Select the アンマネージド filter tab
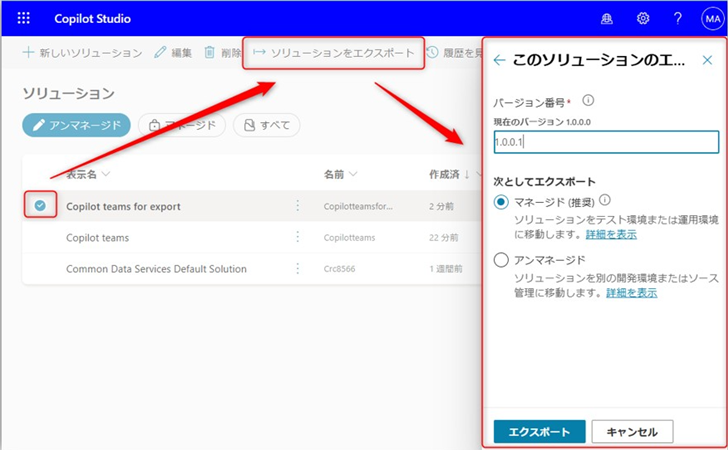The width and height of the screenshot is (728, 450). 76,125
